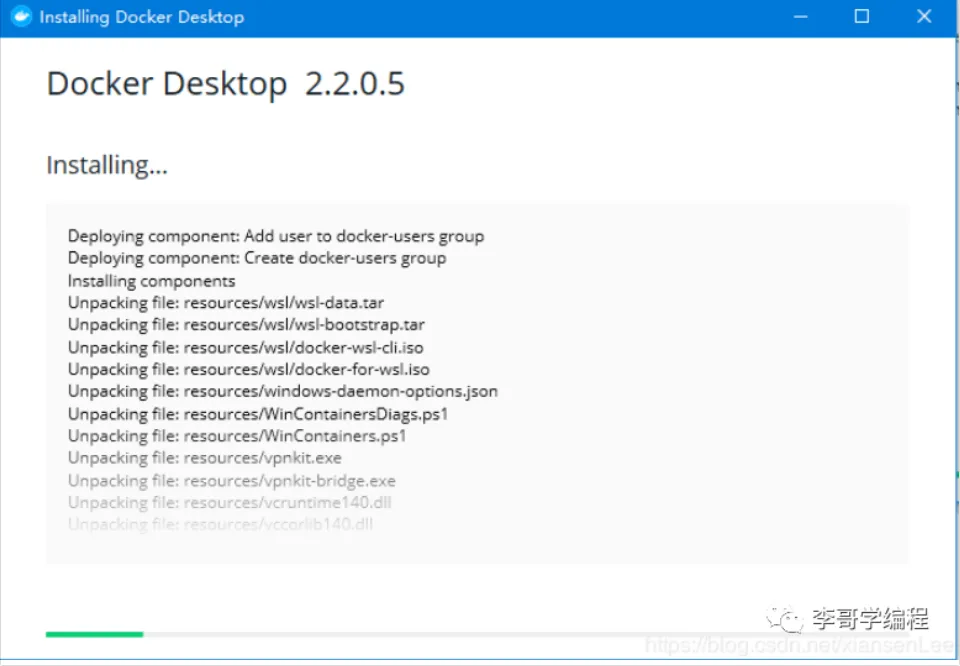Minimize the Installing Docker Desktop window
Image resolution: width=960 pixels, height=666 pixels.
[800, 17]
